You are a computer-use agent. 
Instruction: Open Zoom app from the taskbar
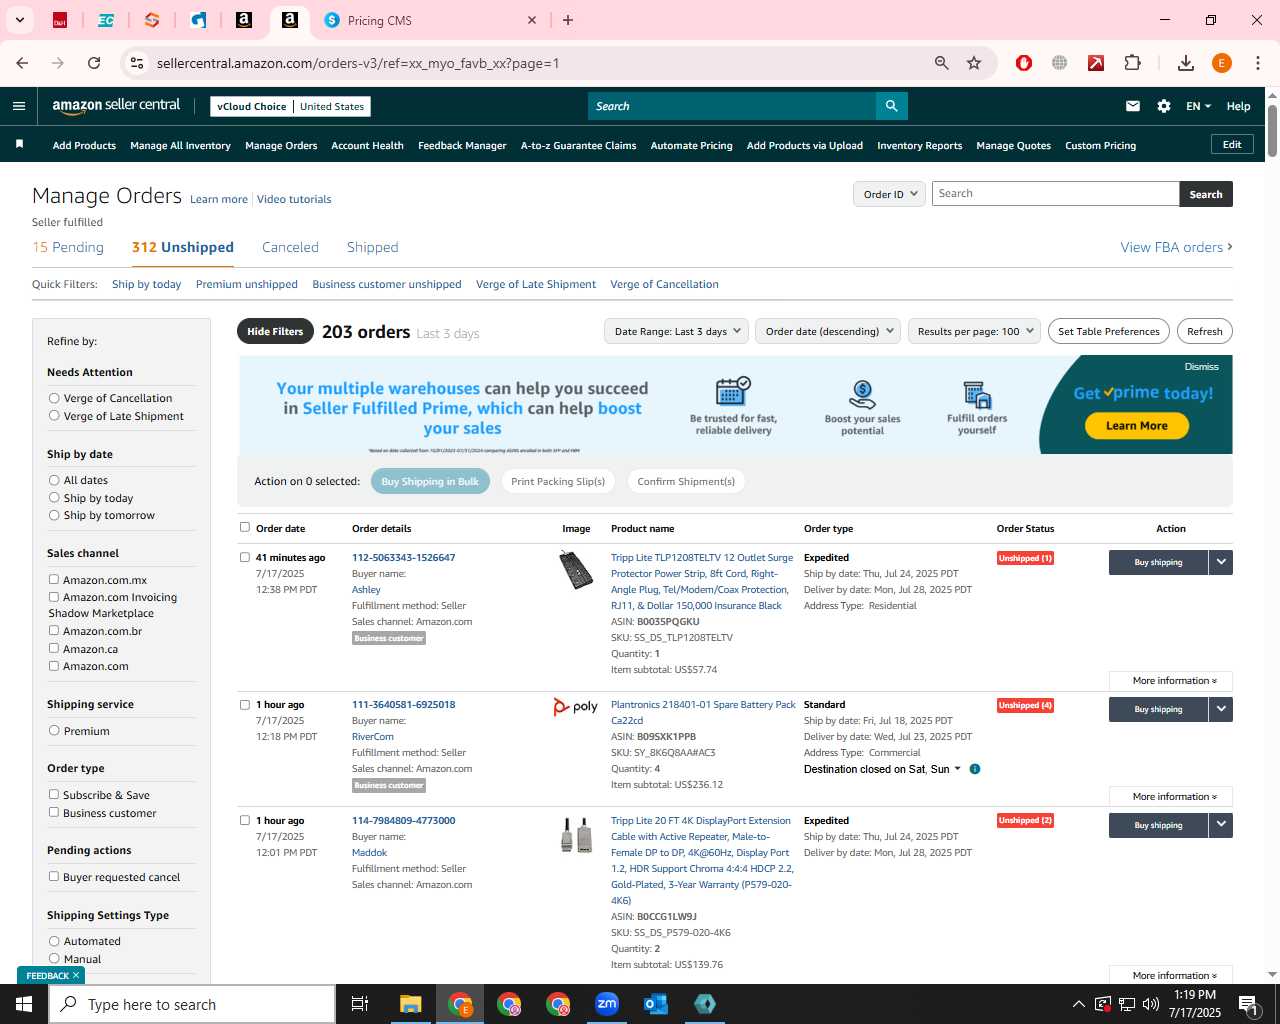tap(607, 1004)
